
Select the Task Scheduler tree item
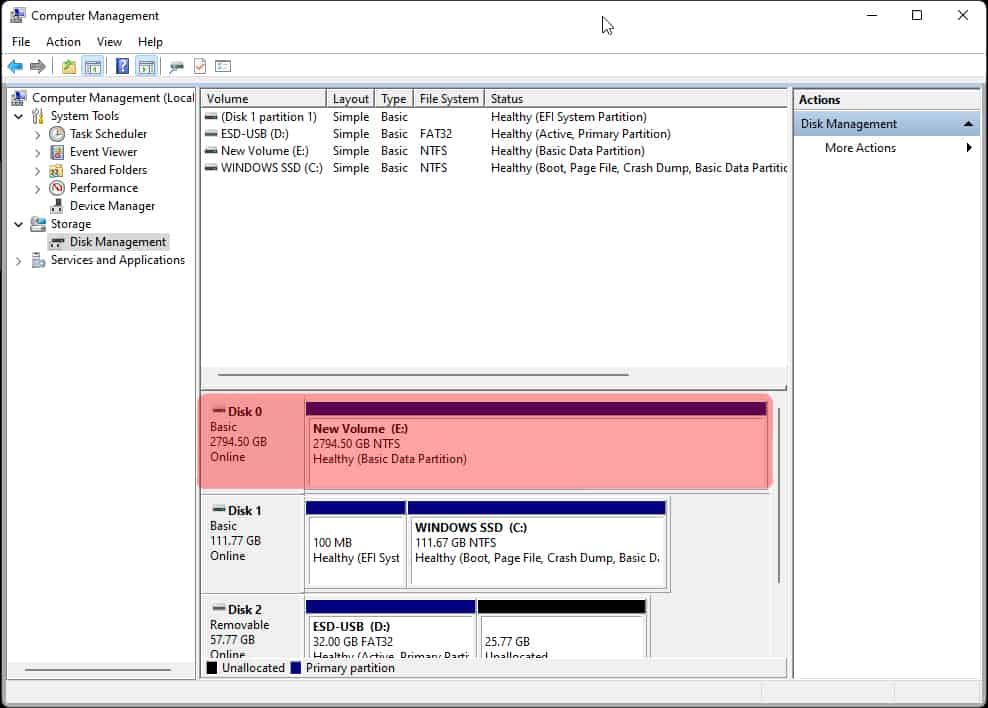(x=108, y=134)
